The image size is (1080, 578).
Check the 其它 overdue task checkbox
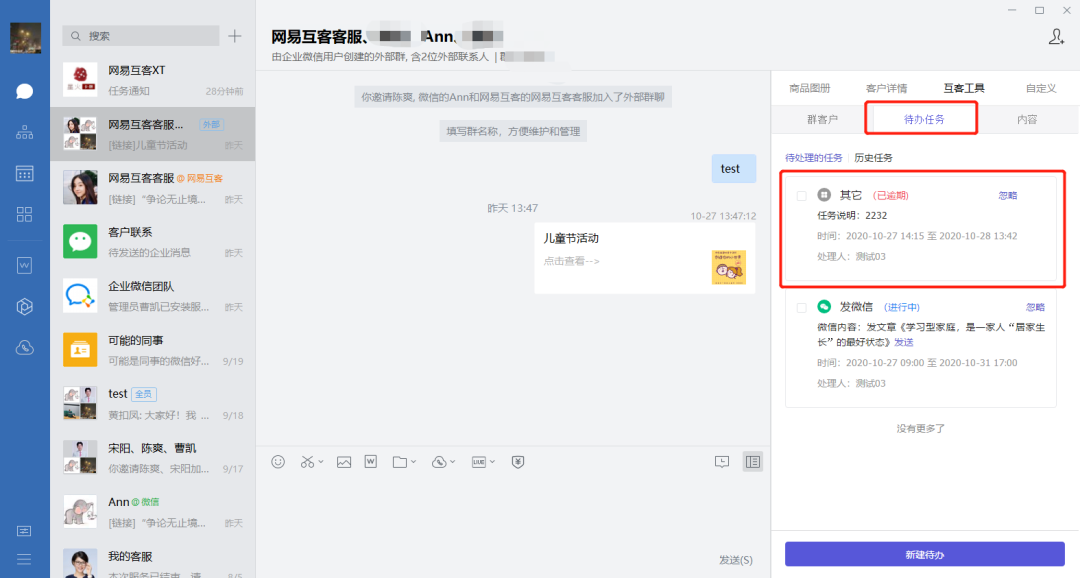(801, 196)
